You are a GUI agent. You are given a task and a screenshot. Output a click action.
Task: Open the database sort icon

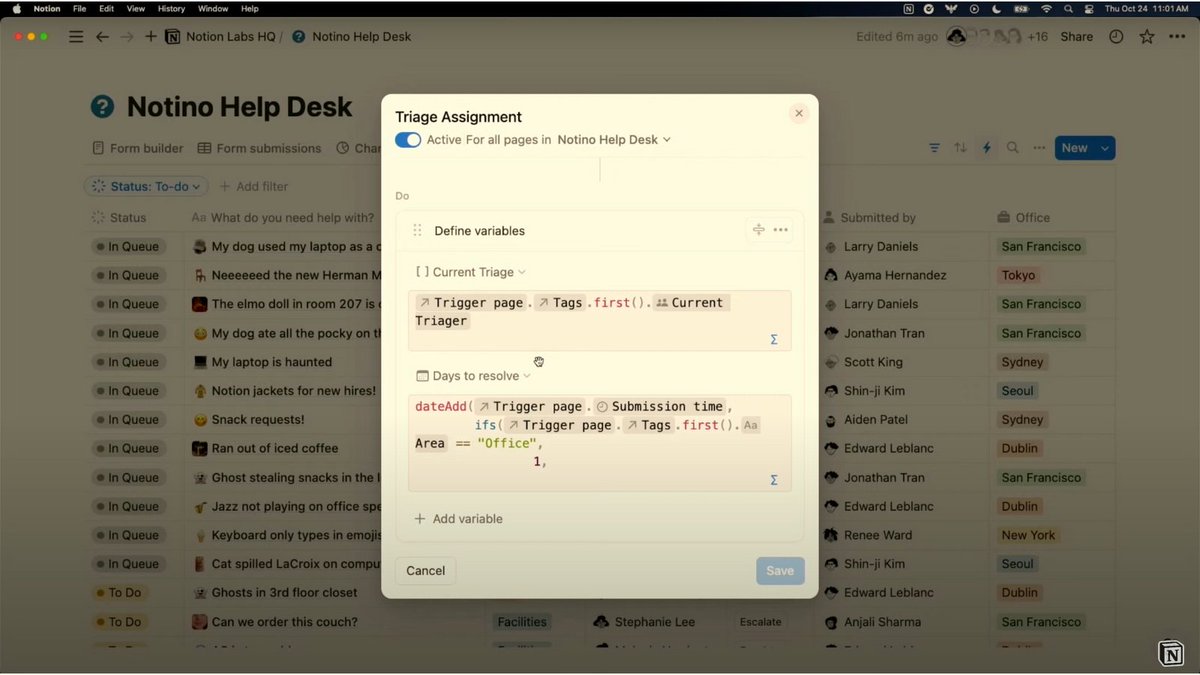click(x=960, y=148)
